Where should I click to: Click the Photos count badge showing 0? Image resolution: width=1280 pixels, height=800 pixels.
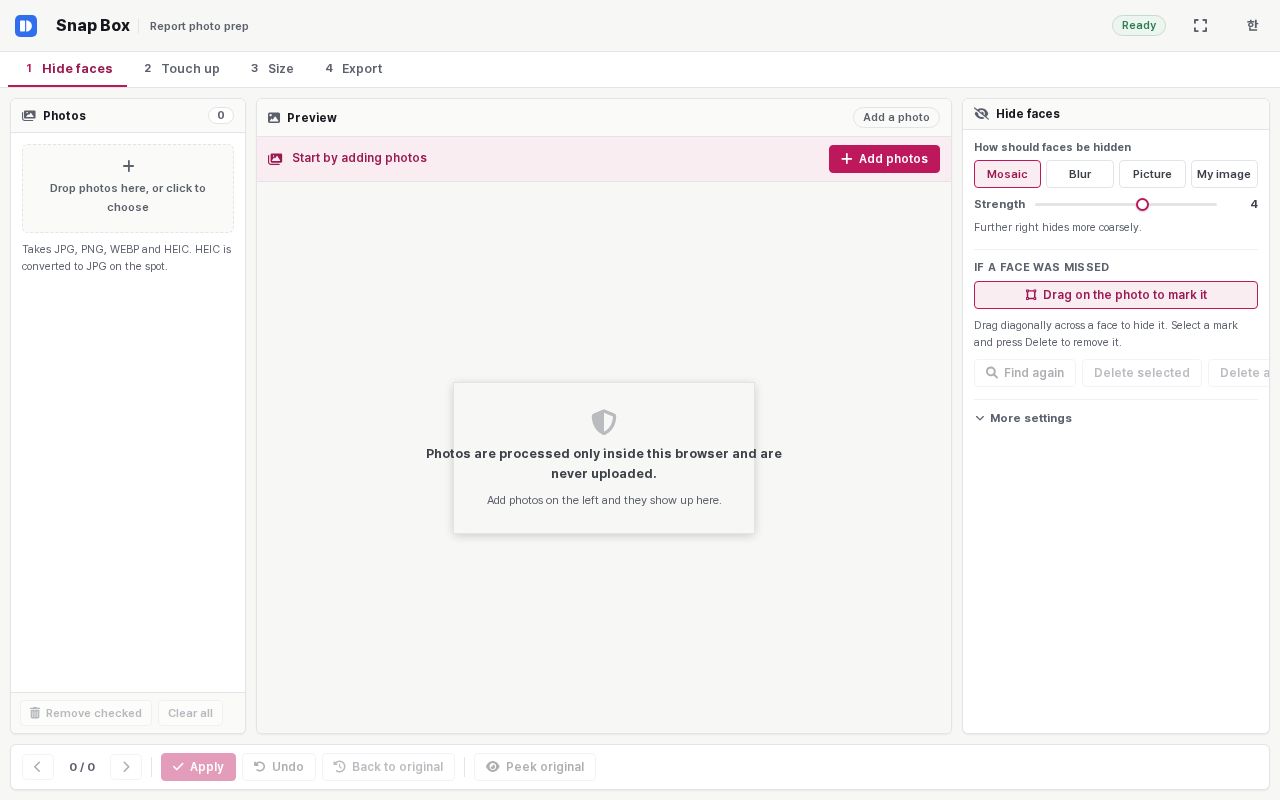221,116
